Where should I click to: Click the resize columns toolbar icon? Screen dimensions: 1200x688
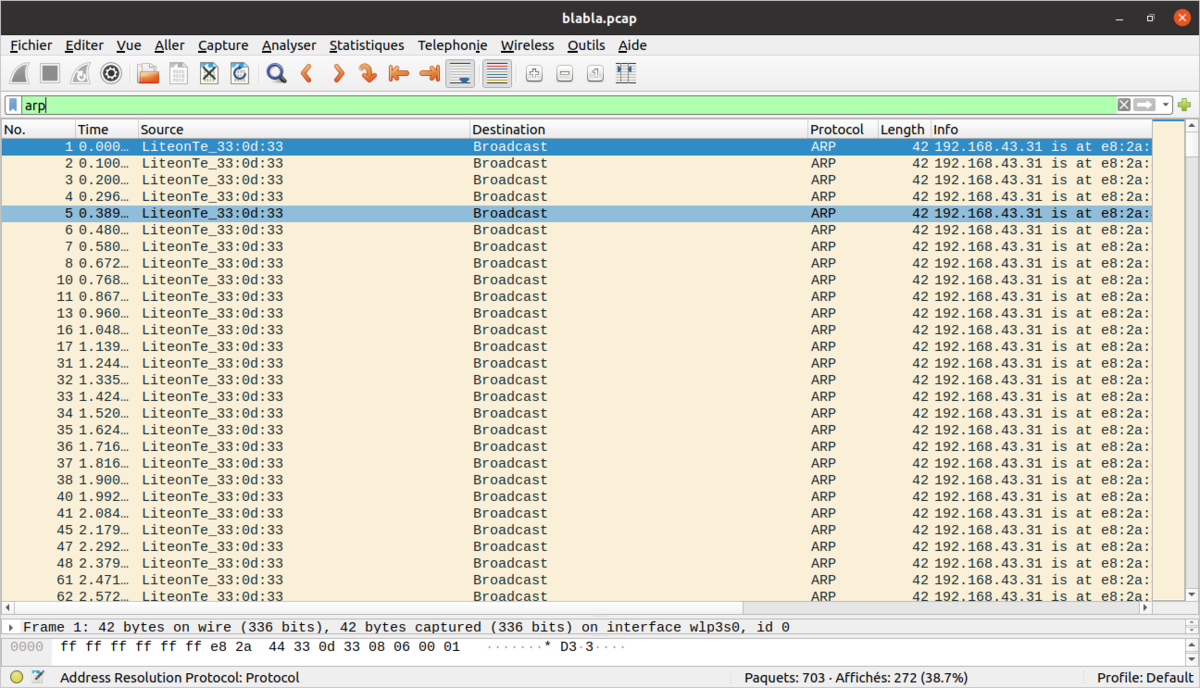coord(626,73)
